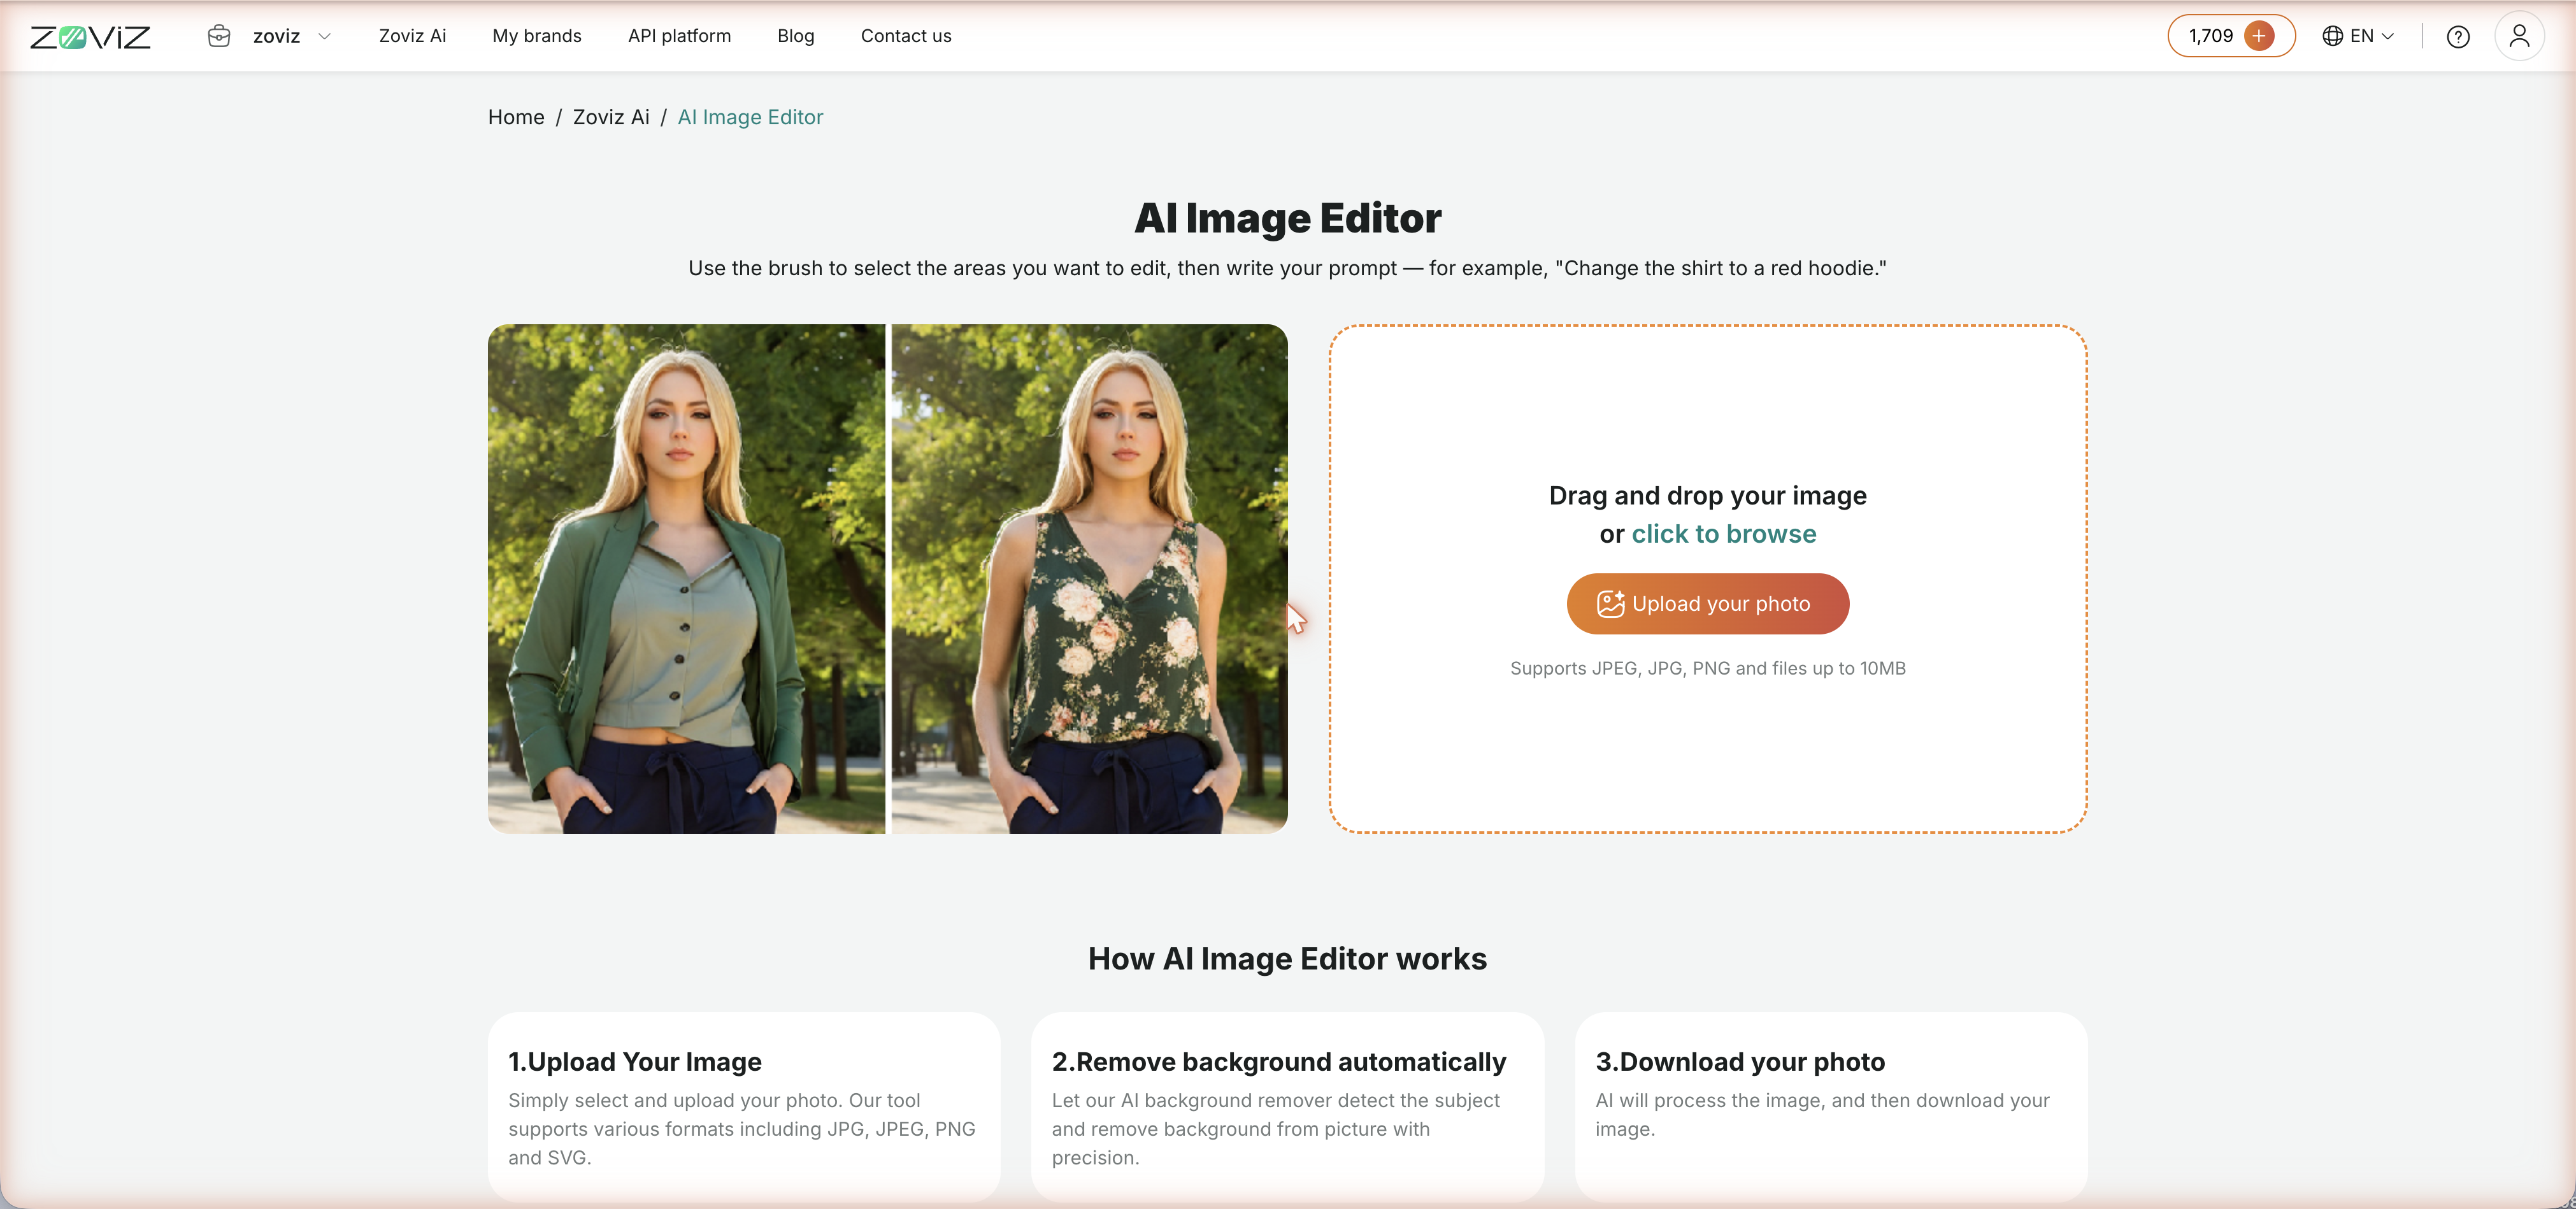Image resolution: width=2576 pixels, height=1209 pixels.
Task: Click '3.Download your photo' card title
Action: 1739,1061
